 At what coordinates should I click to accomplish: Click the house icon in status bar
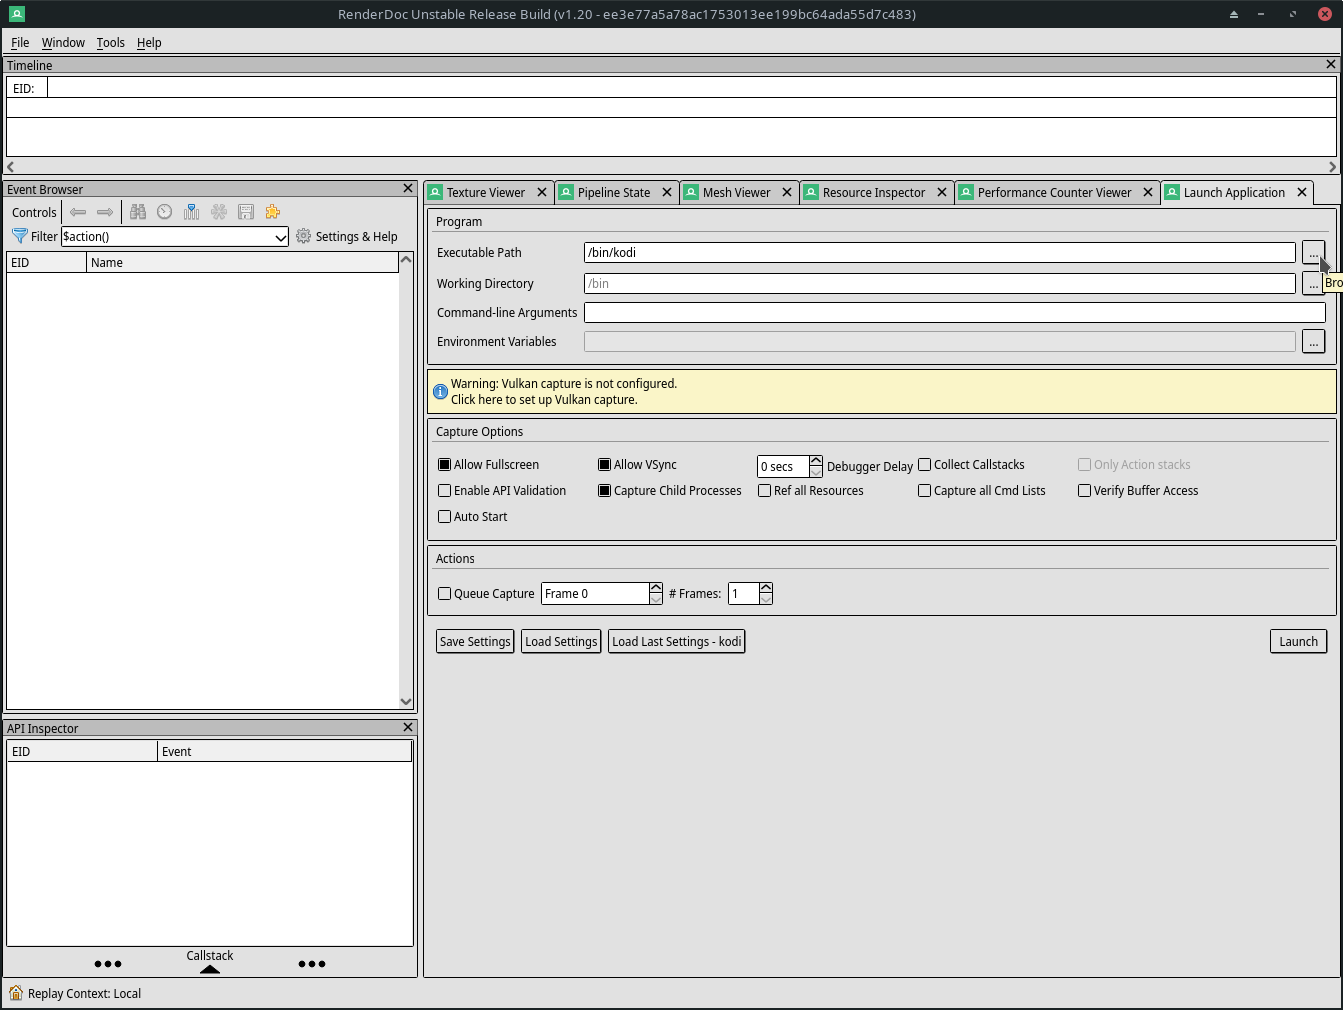point(16,993)
